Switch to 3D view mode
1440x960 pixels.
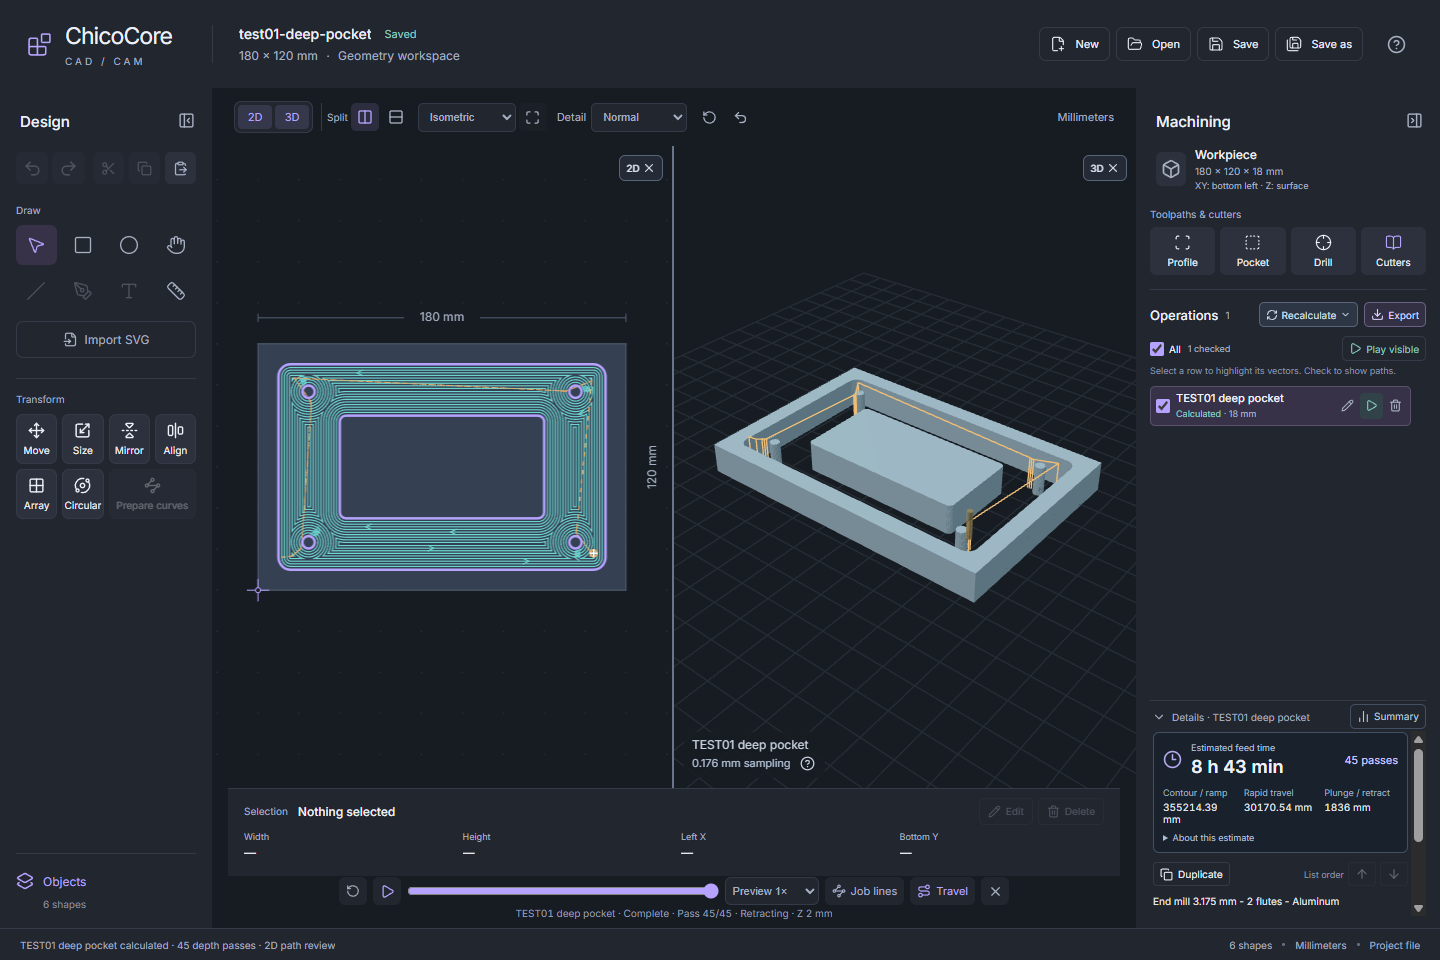pos(292,117)
